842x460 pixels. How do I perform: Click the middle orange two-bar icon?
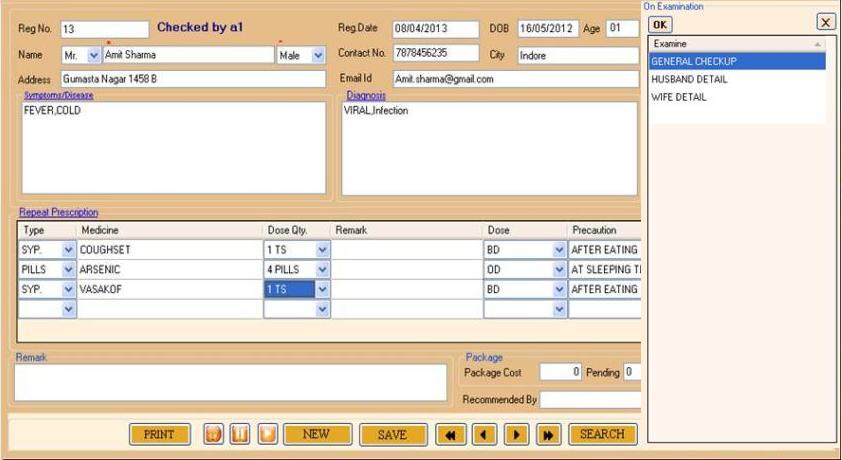[x=240, y=434]
